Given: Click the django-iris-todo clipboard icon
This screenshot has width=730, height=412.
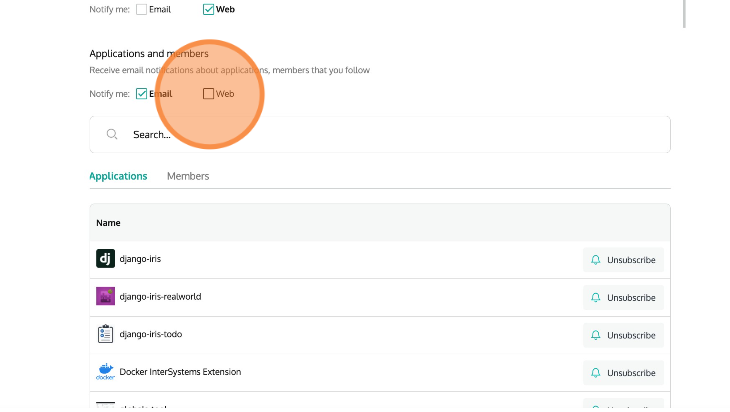Looking at the screenshot, I should pyautogui.click(x=105, y=335).
